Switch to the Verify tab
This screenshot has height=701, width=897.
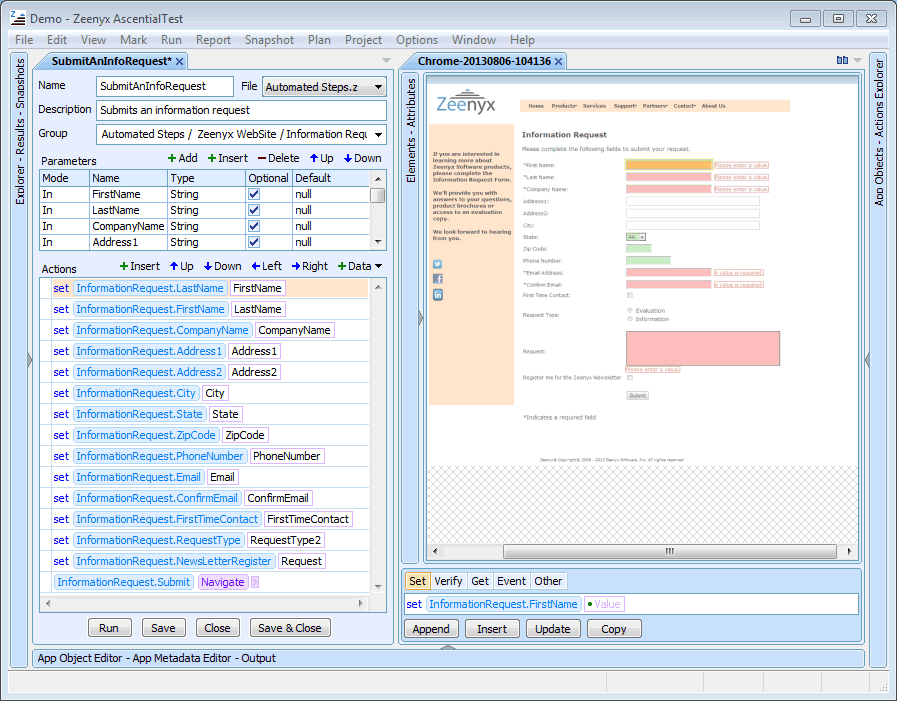coord(448,581)
